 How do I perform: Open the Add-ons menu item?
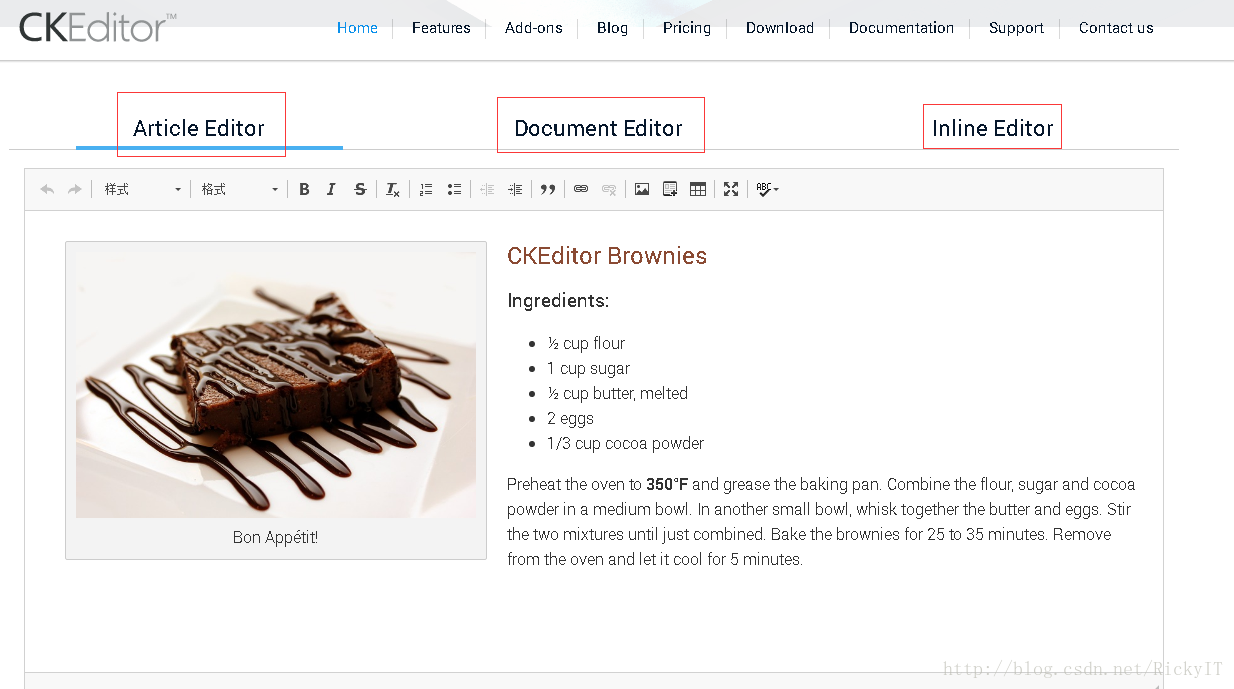(534, 28)
